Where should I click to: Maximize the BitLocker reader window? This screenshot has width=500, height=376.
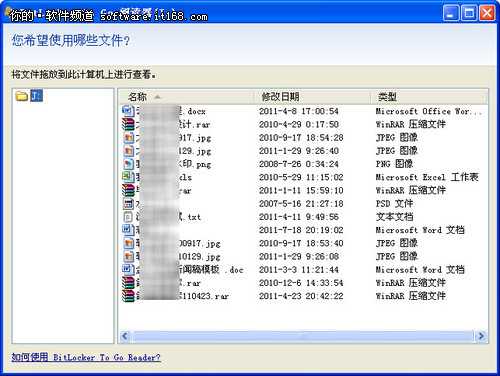(469, 13)
